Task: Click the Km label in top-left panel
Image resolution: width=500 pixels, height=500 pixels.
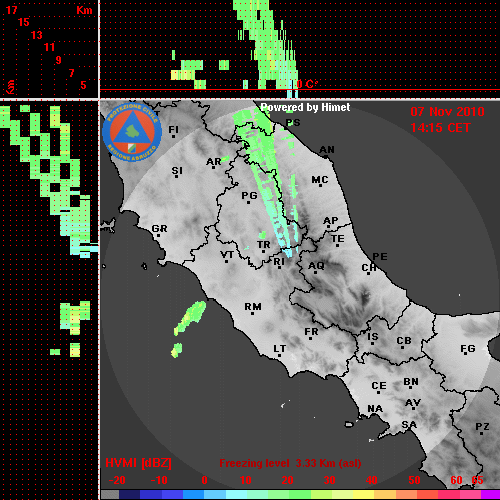Action: [84, 10]
